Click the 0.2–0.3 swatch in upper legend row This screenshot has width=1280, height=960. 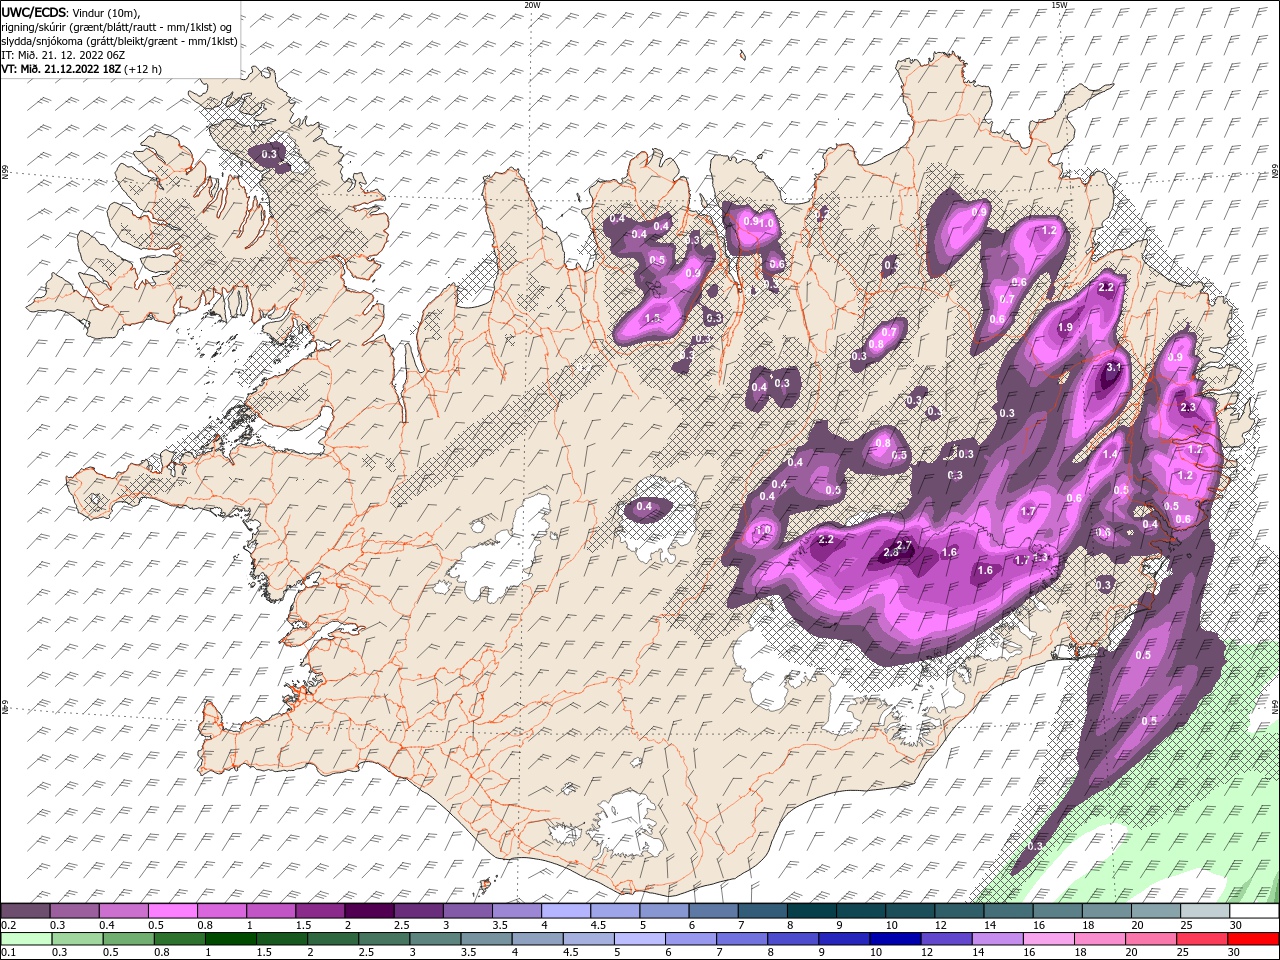tap(25, 910)
